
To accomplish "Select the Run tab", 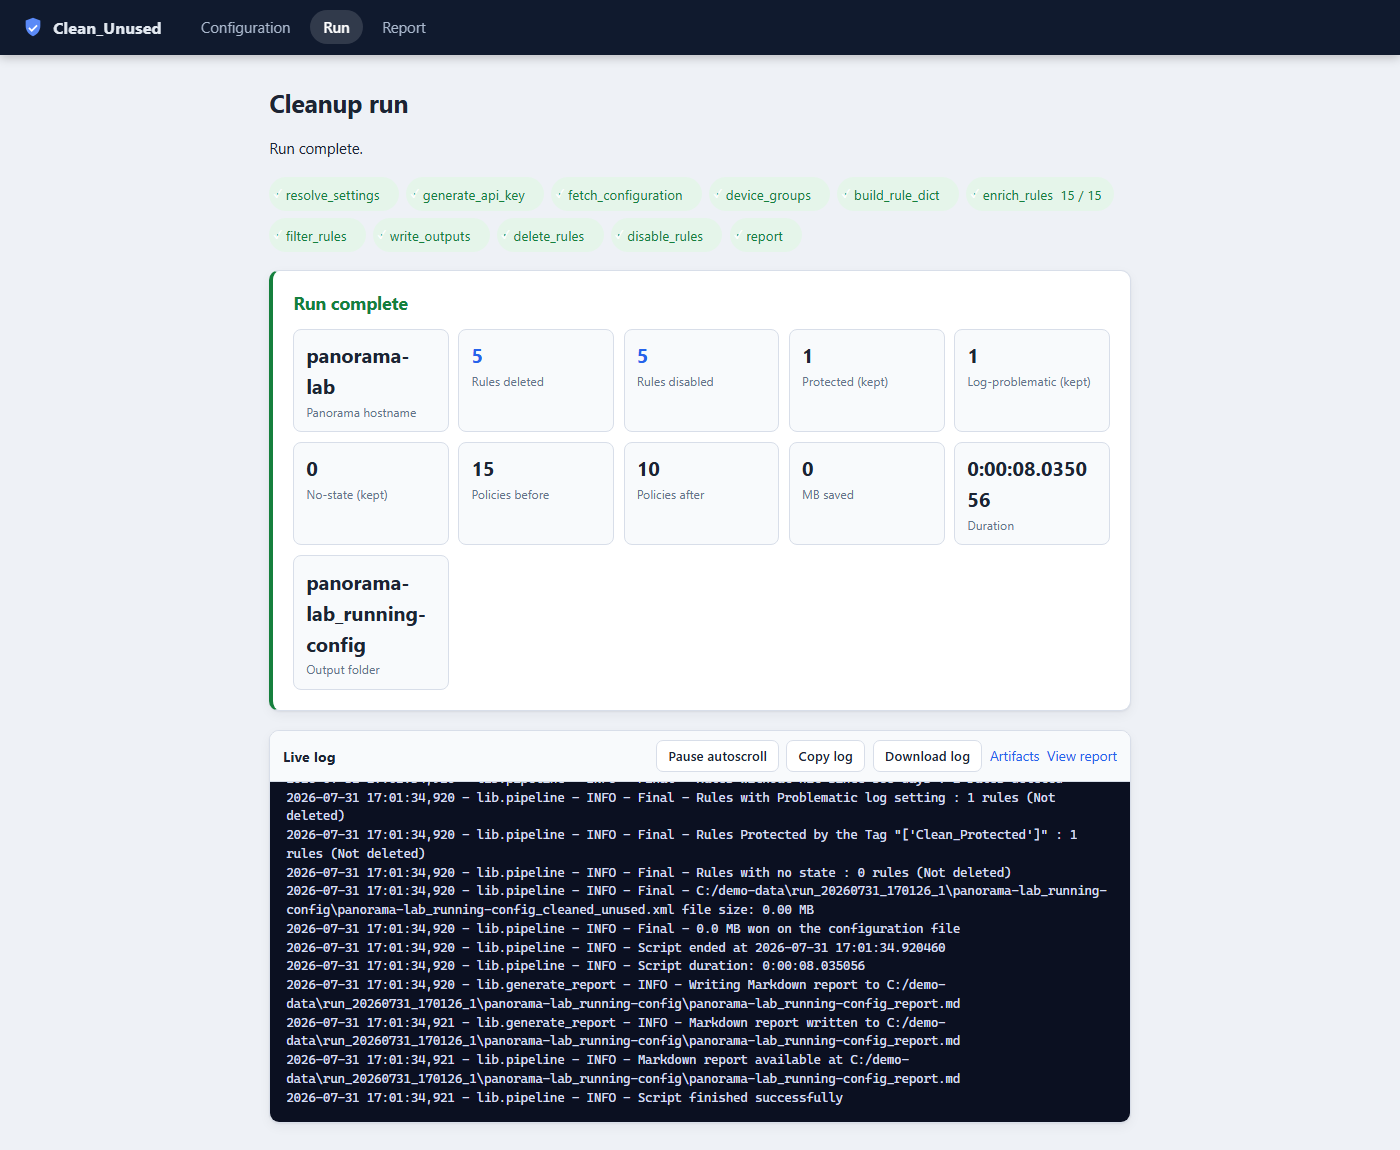I will [x=336, y=28].
